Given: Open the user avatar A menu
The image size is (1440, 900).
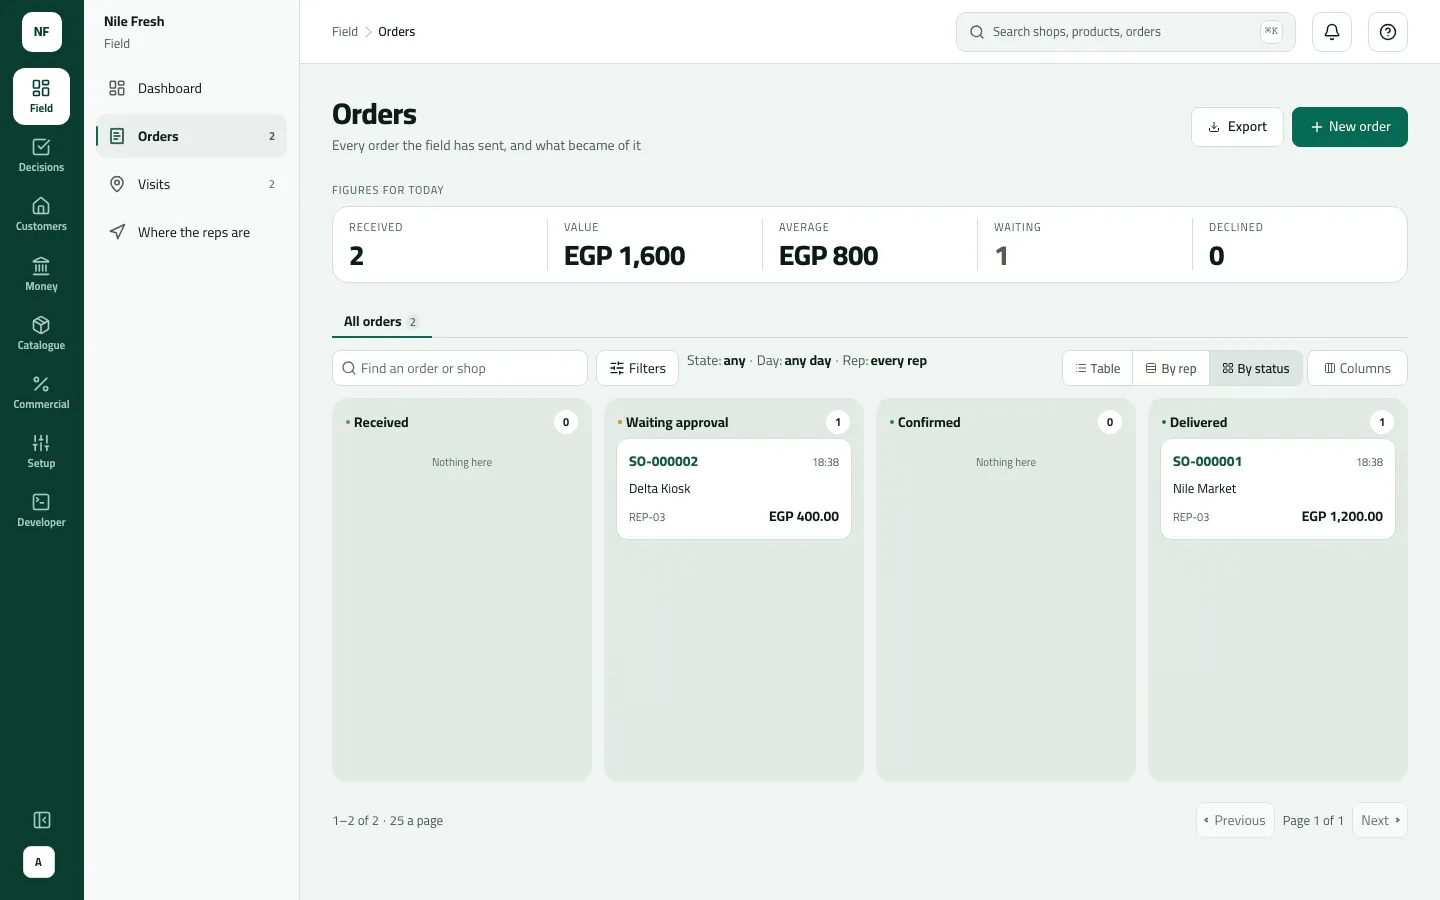Looking at the screenshot, I should [39, 862].
